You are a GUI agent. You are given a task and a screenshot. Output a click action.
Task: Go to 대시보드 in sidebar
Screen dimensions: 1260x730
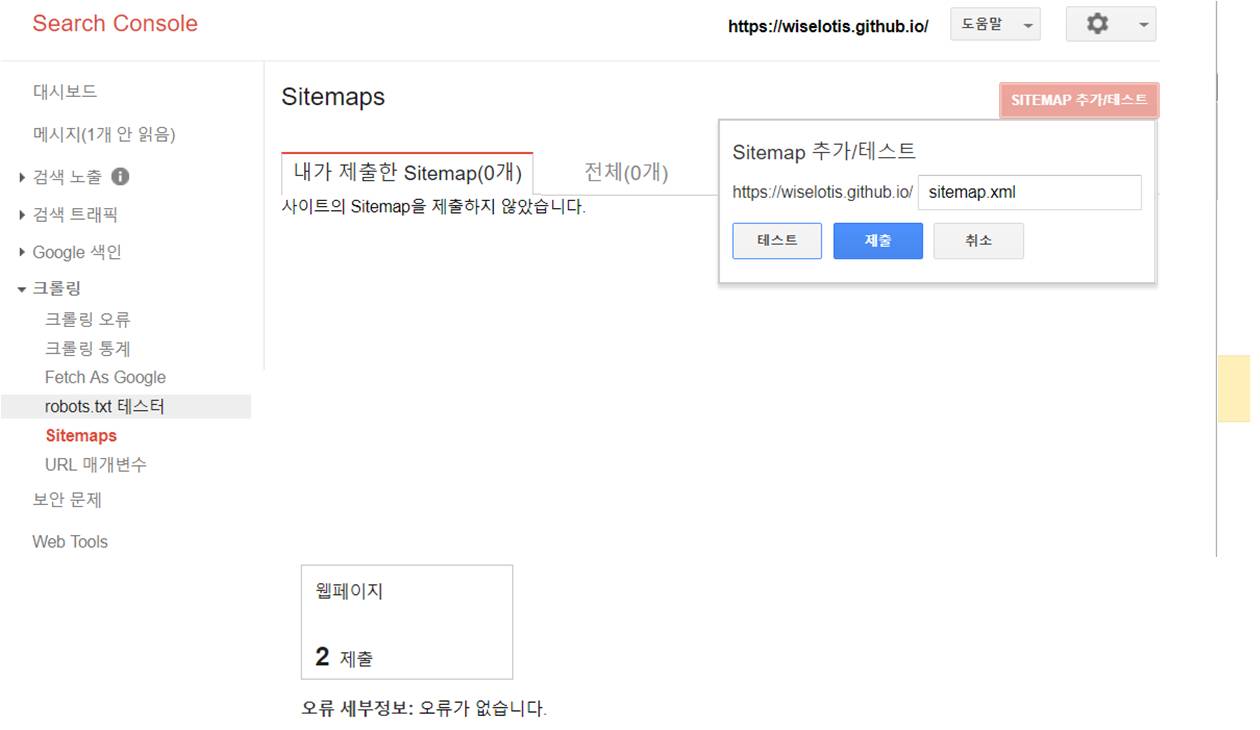pyautogui.click(x=65, y=91)
